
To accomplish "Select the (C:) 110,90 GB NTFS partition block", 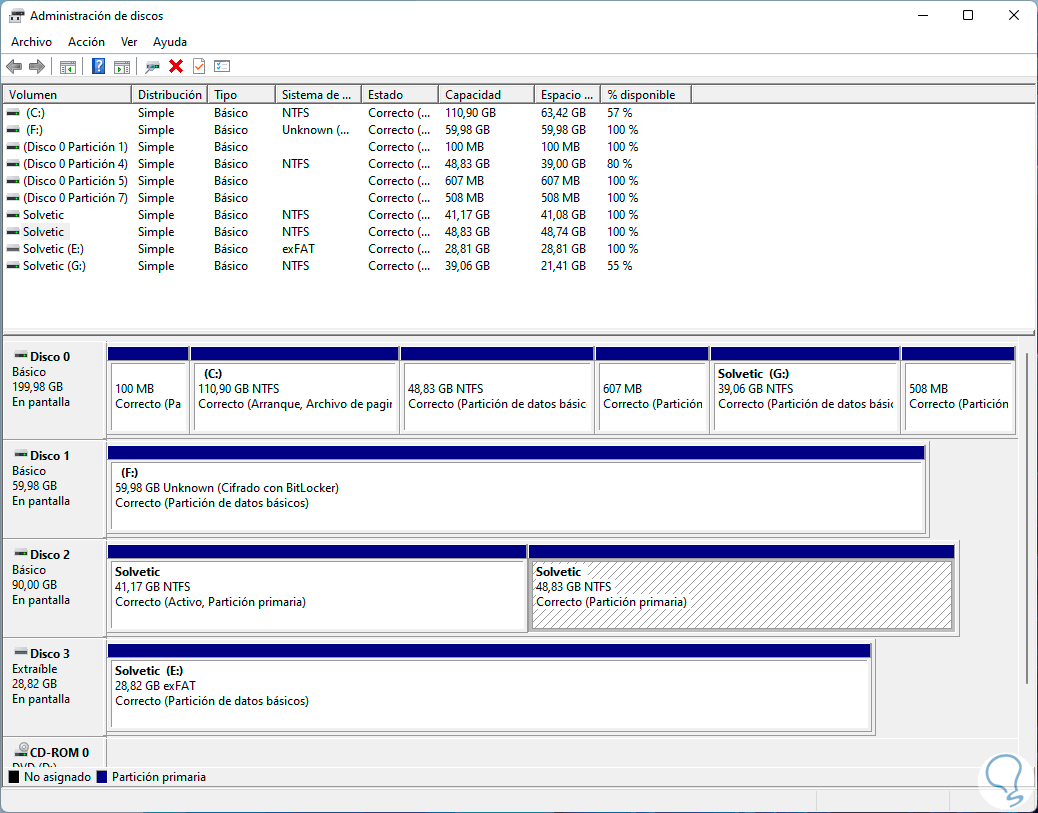I will click(x=295, y=390).
